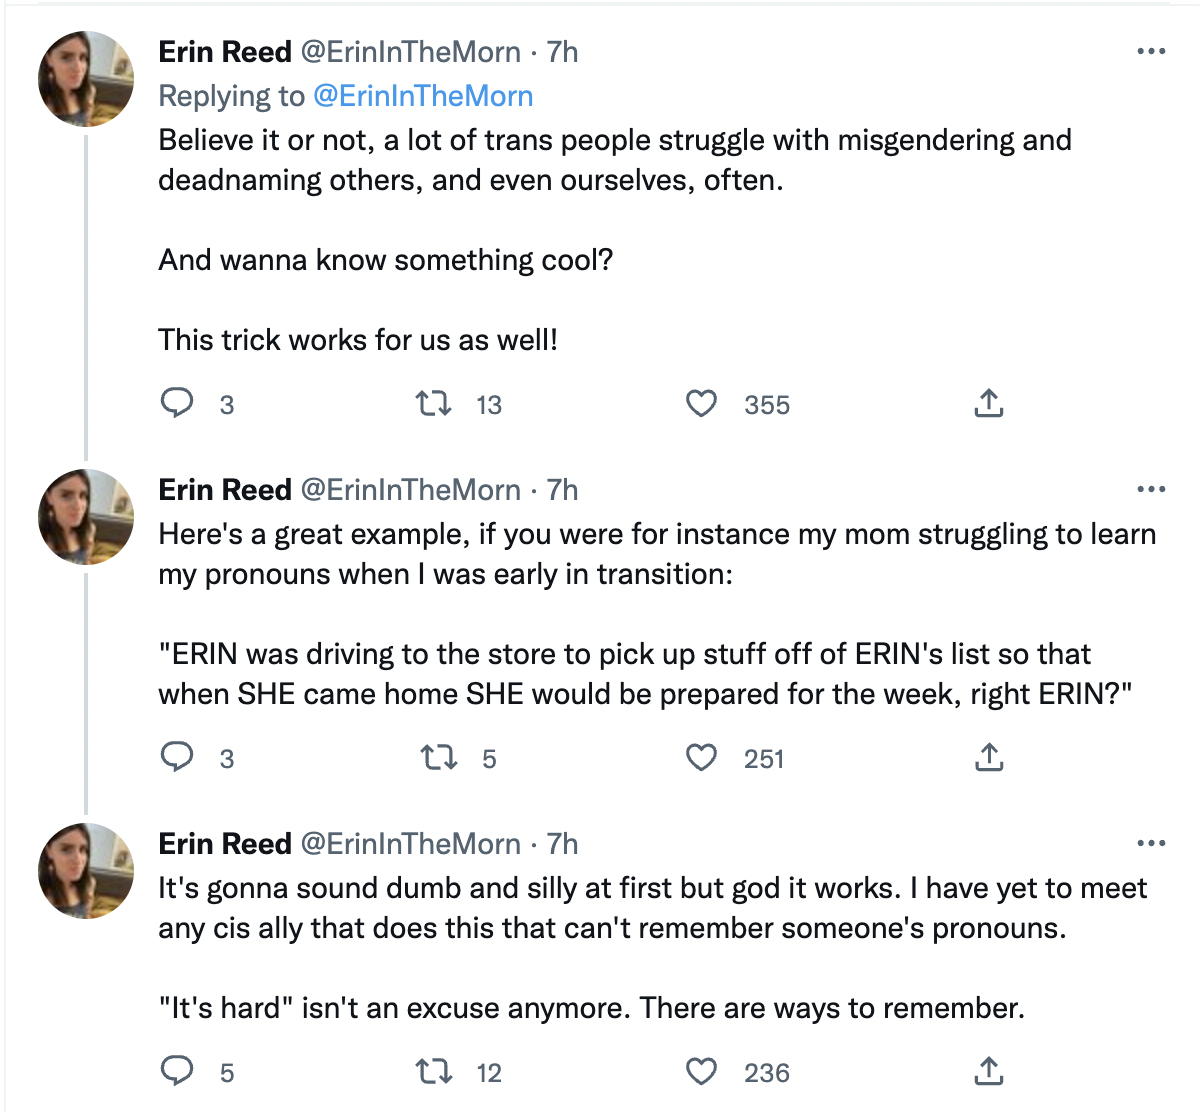This screenshot has height=1112, width=1200.
Task: Reply to the "It's hard" excuse tweet
Action: tap(178, 1071)
